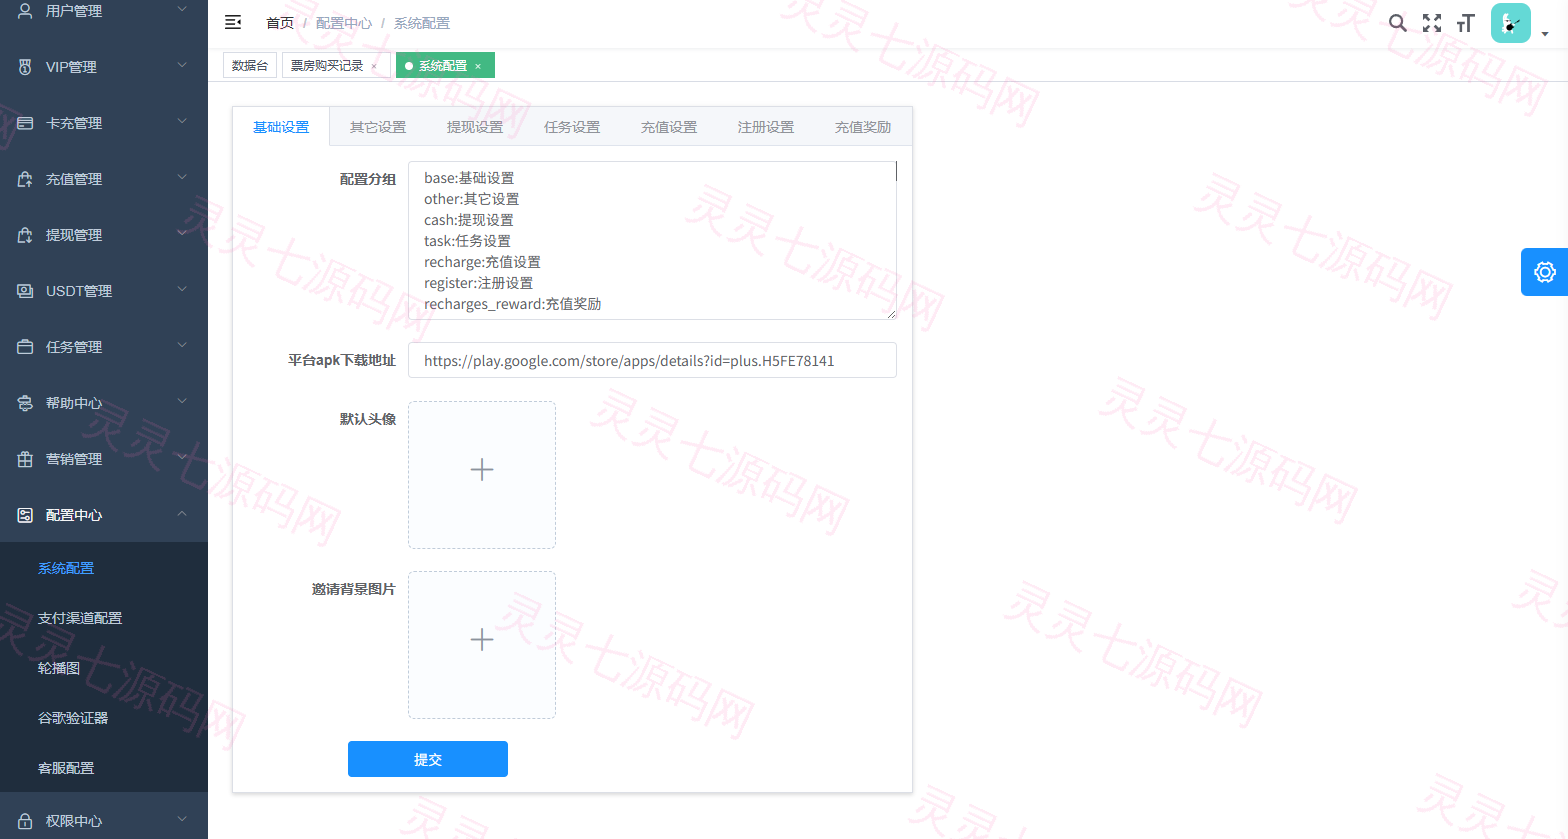
Task: Open the font size icon
Action: (x=1466, y=23)
